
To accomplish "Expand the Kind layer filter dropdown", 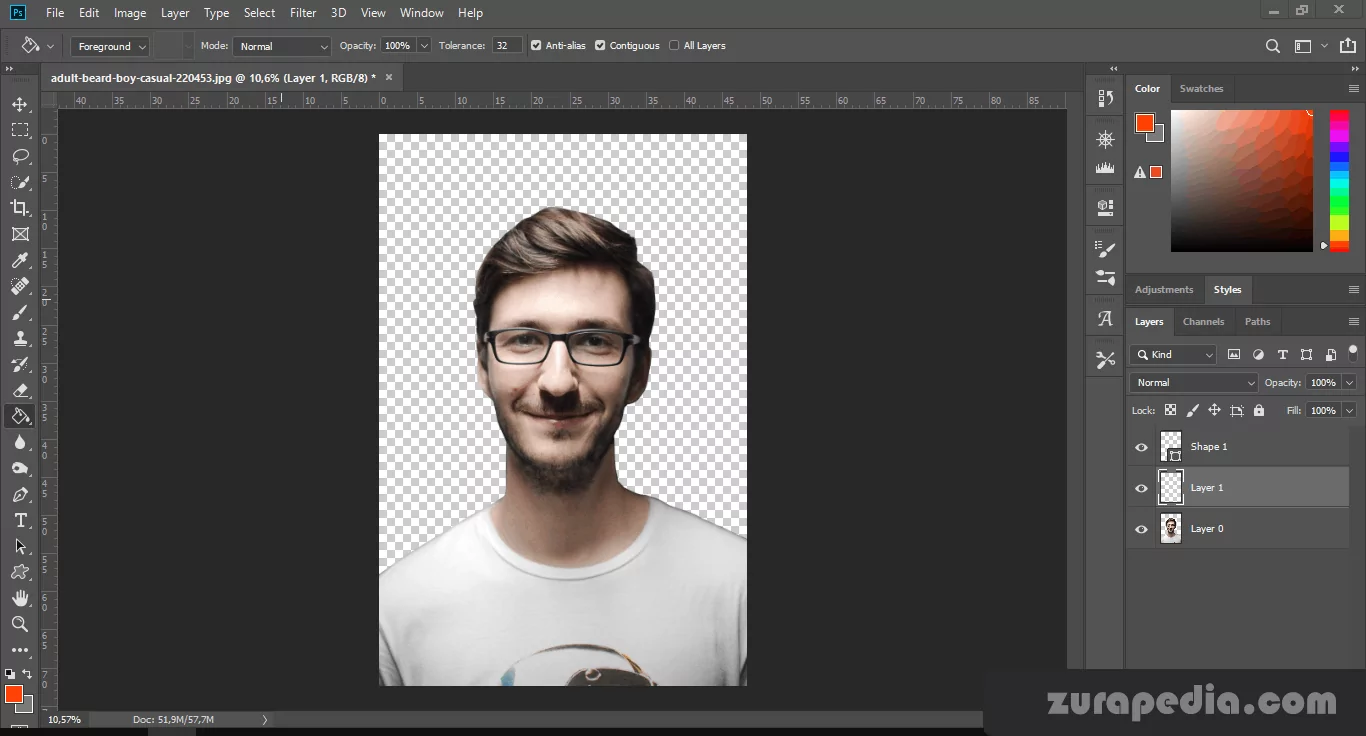I will [1174, 355].
